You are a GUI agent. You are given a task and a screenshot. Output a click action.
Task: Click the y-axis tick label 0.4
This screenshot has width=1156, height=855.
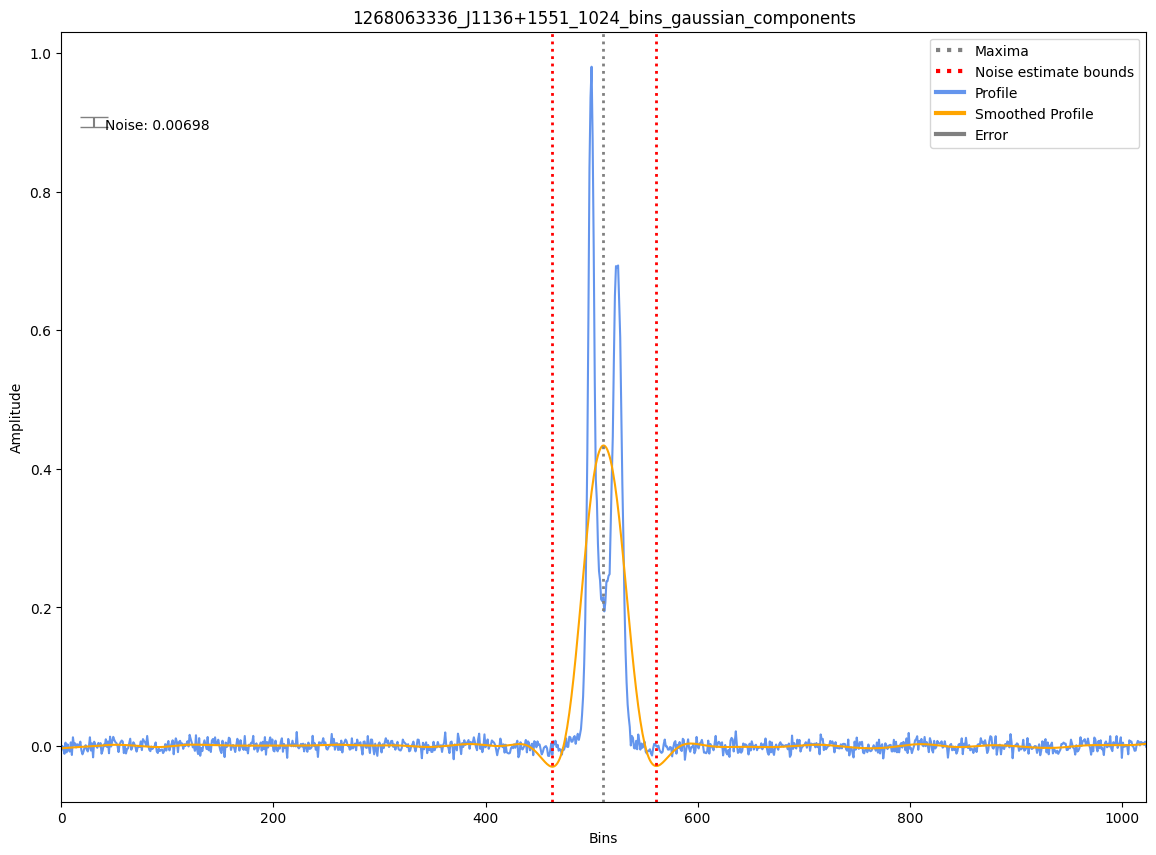point(41,470)
